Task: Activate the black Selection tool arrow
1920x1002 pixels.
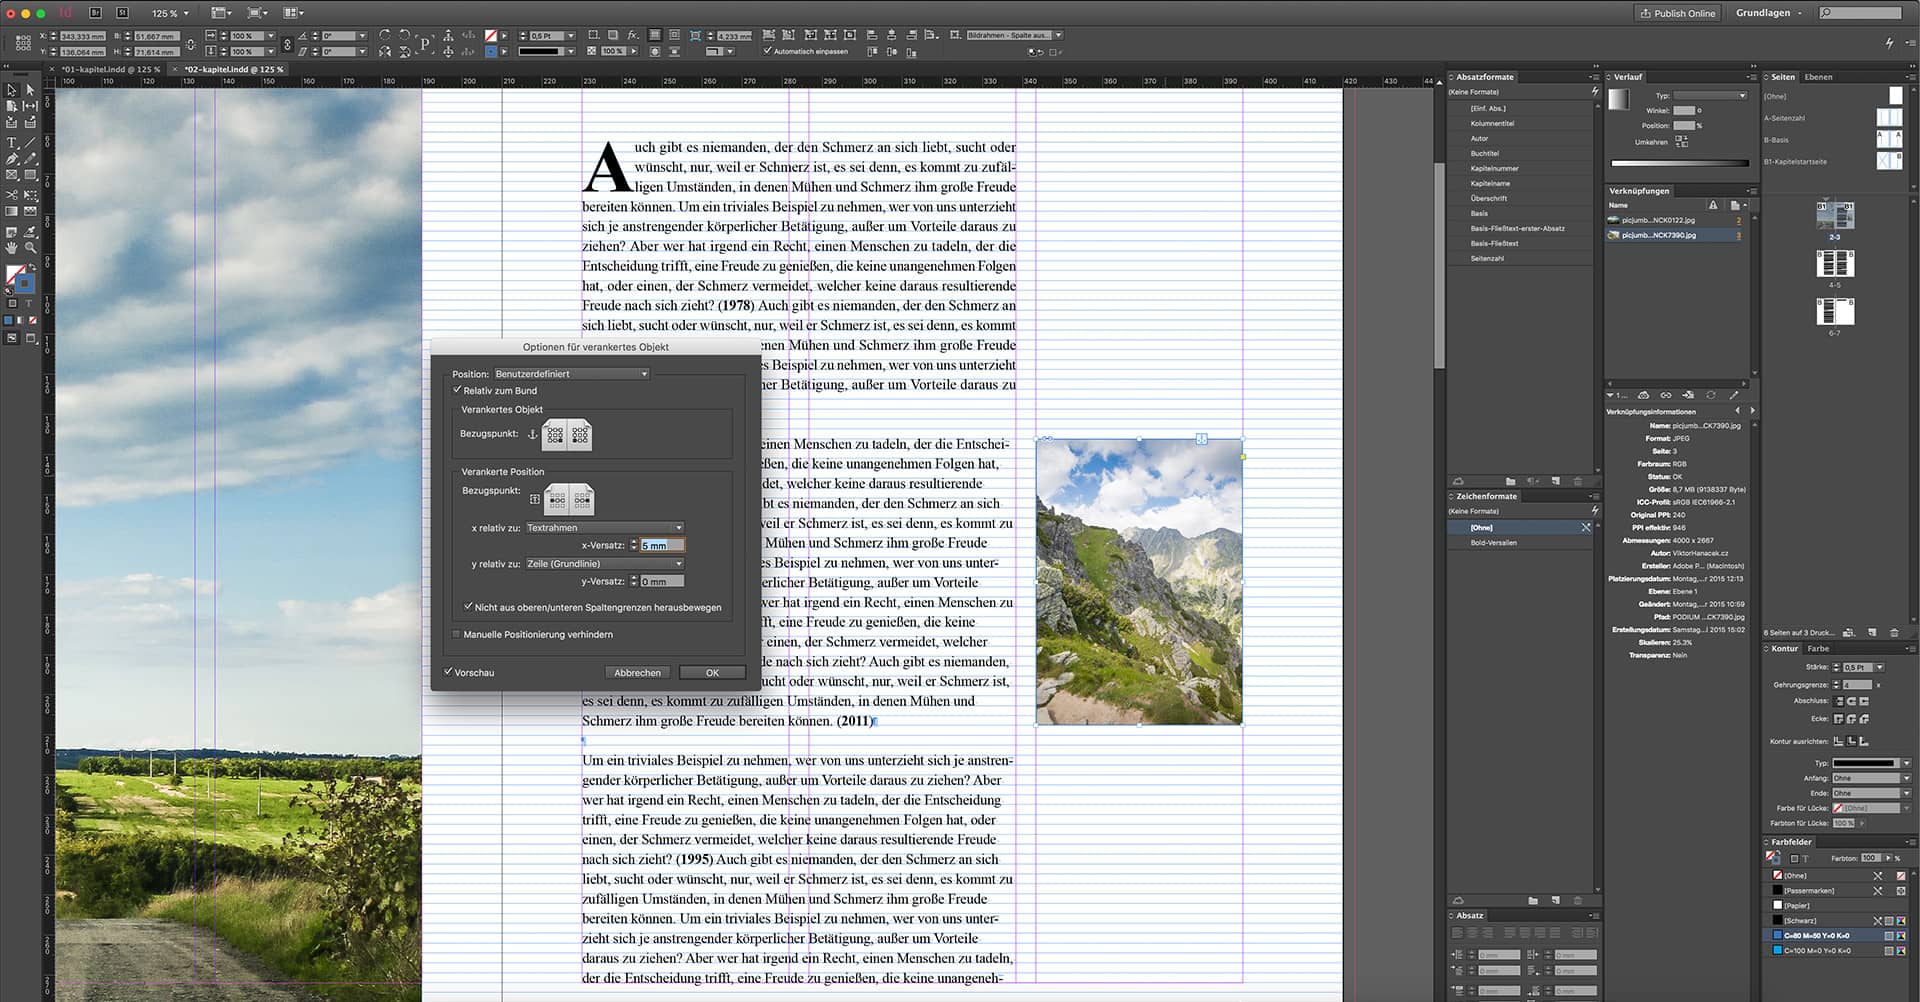Action: click(x=11, y=91)
